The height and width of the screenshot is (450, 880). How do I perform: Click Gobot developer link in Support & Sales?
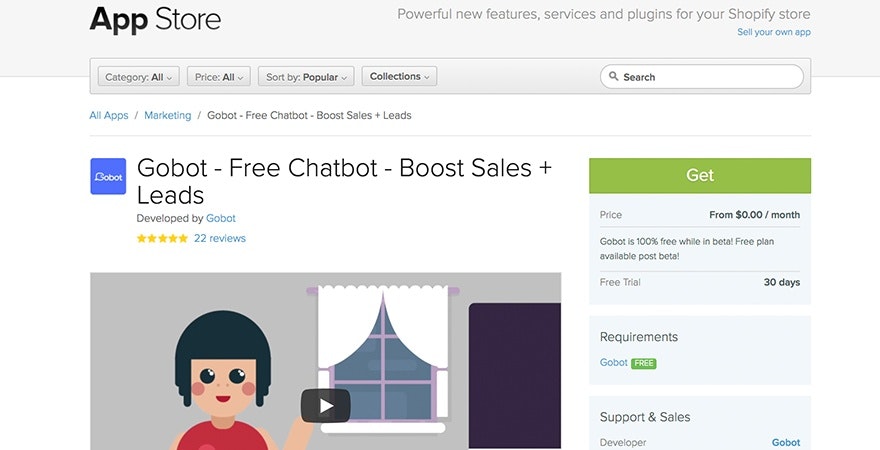click(x=786, y=443)
